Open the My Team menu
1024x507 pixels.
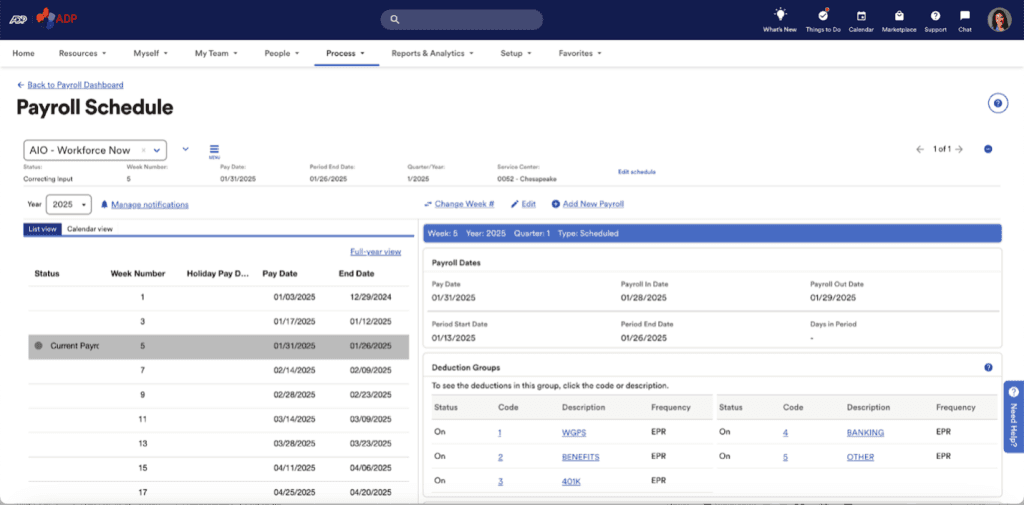[x=215, y=53]
